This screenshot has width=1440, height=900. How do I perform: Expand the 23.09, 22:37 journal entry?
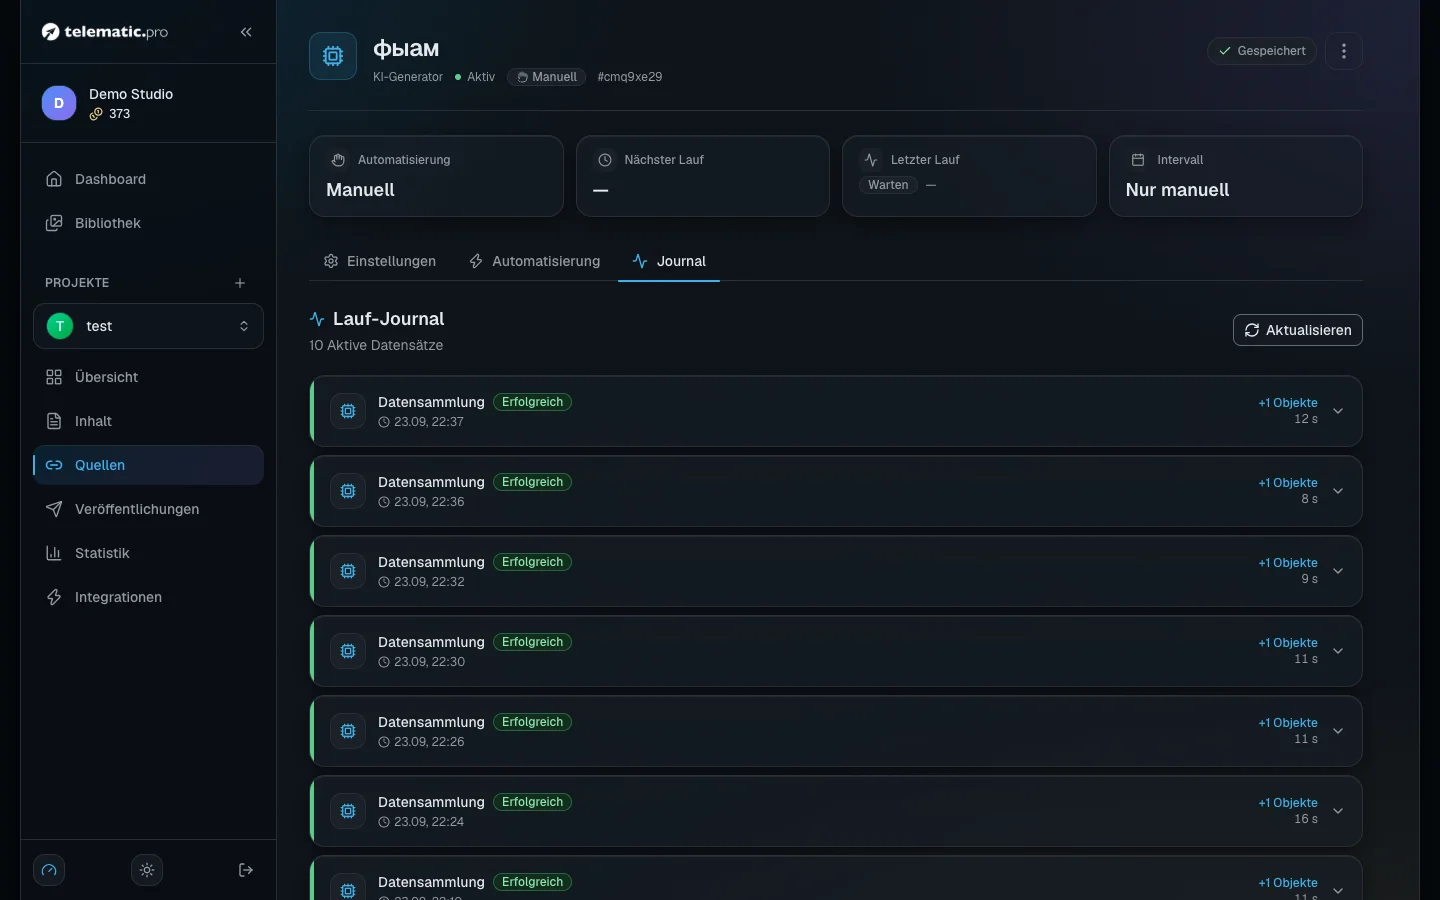point(1338,411)
